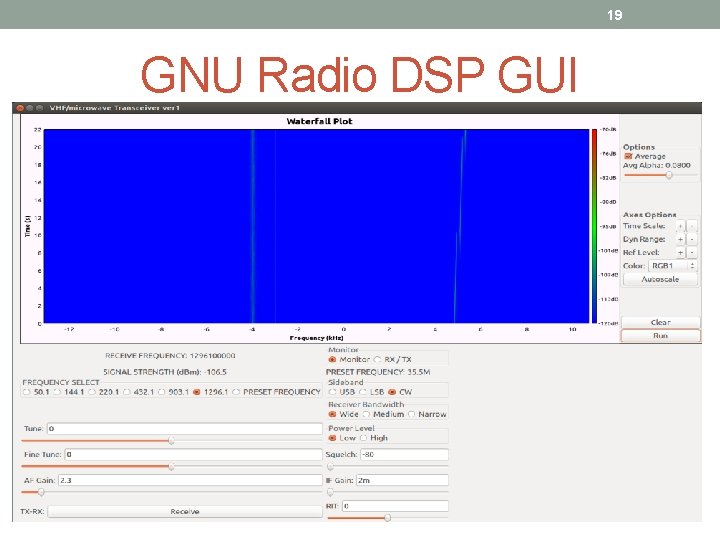Increase Ref Level with plus button
Viewport: 720px width, 540px height.
coord(681,253)
